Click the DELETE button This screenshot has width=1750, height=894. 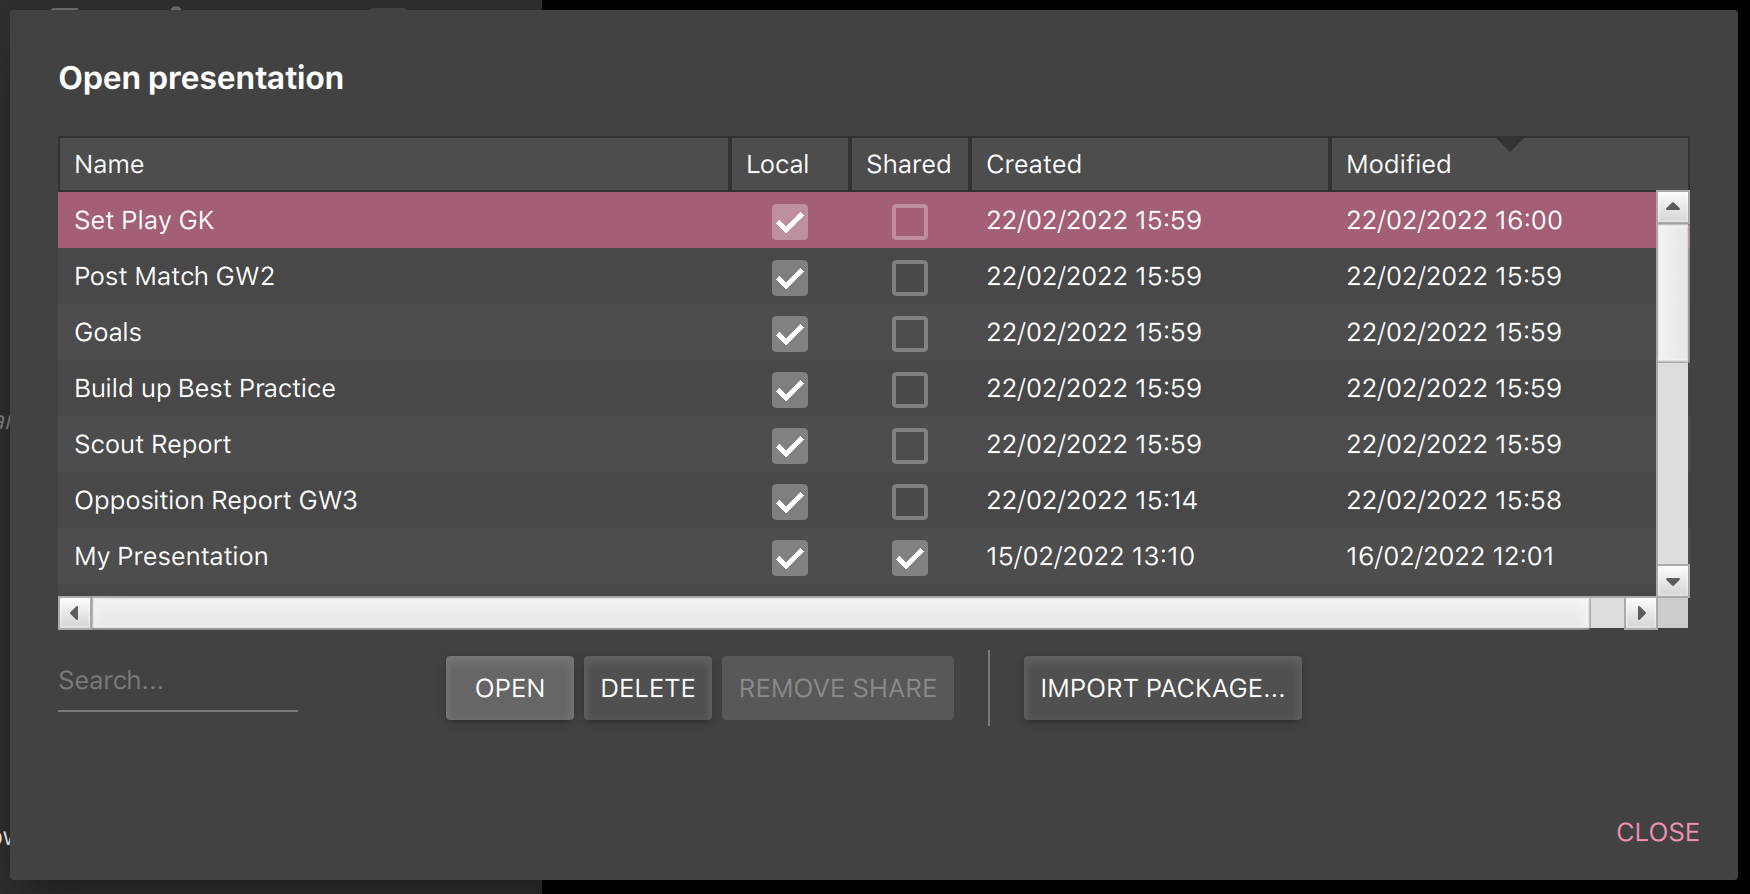pyautogui.click(x=648, y=688)
